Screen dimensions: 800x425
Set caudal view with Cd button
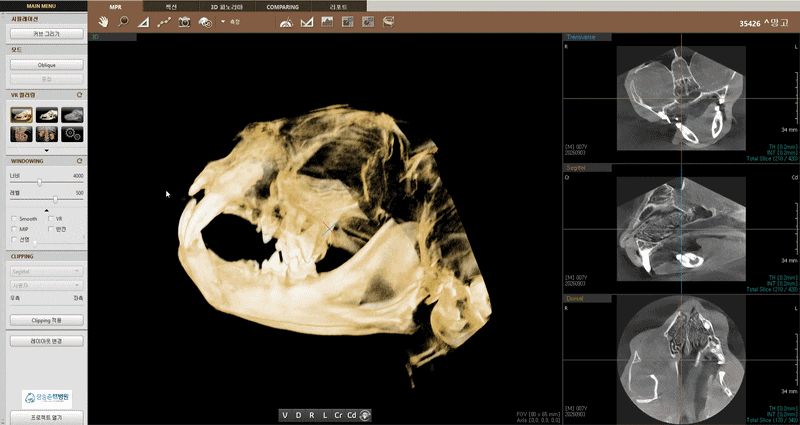tap(352, 415)
